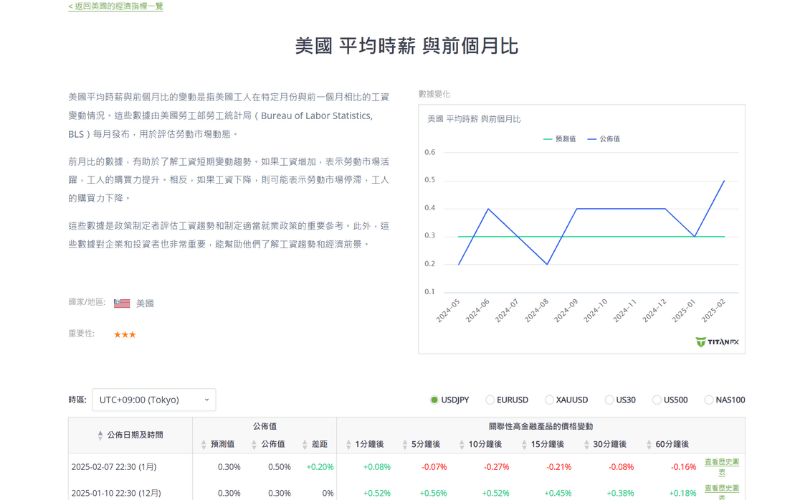Click the US flag icon
The height and width of the screenshot is (500, 800).
(122, 304)
